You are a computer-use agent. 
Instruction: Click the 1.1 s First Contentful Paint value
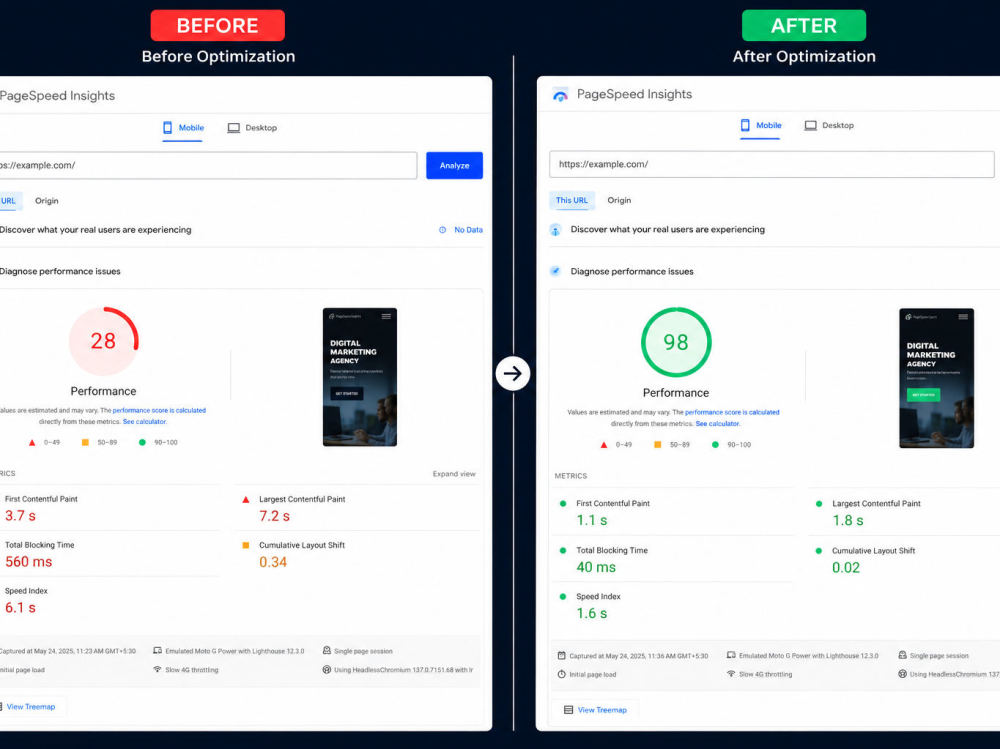tap(592, 521)
